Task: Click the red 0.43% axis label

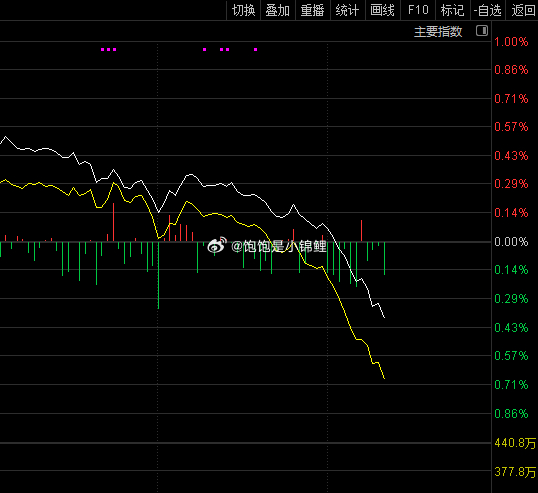Action: [x=511, y=156]
